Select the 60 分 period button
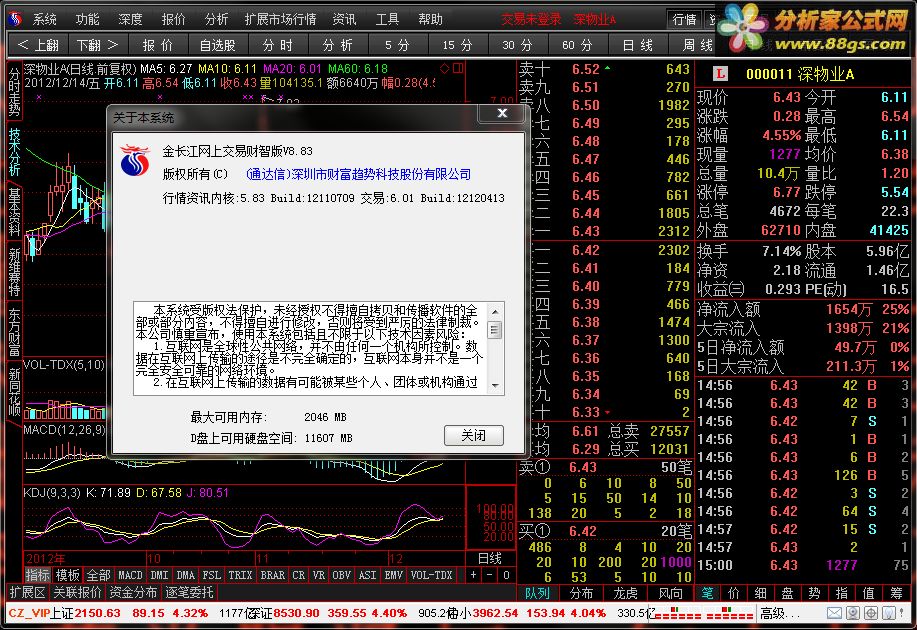Image resolution: width=917 pixels, height=630 pixels. click(x=577, y=45)
